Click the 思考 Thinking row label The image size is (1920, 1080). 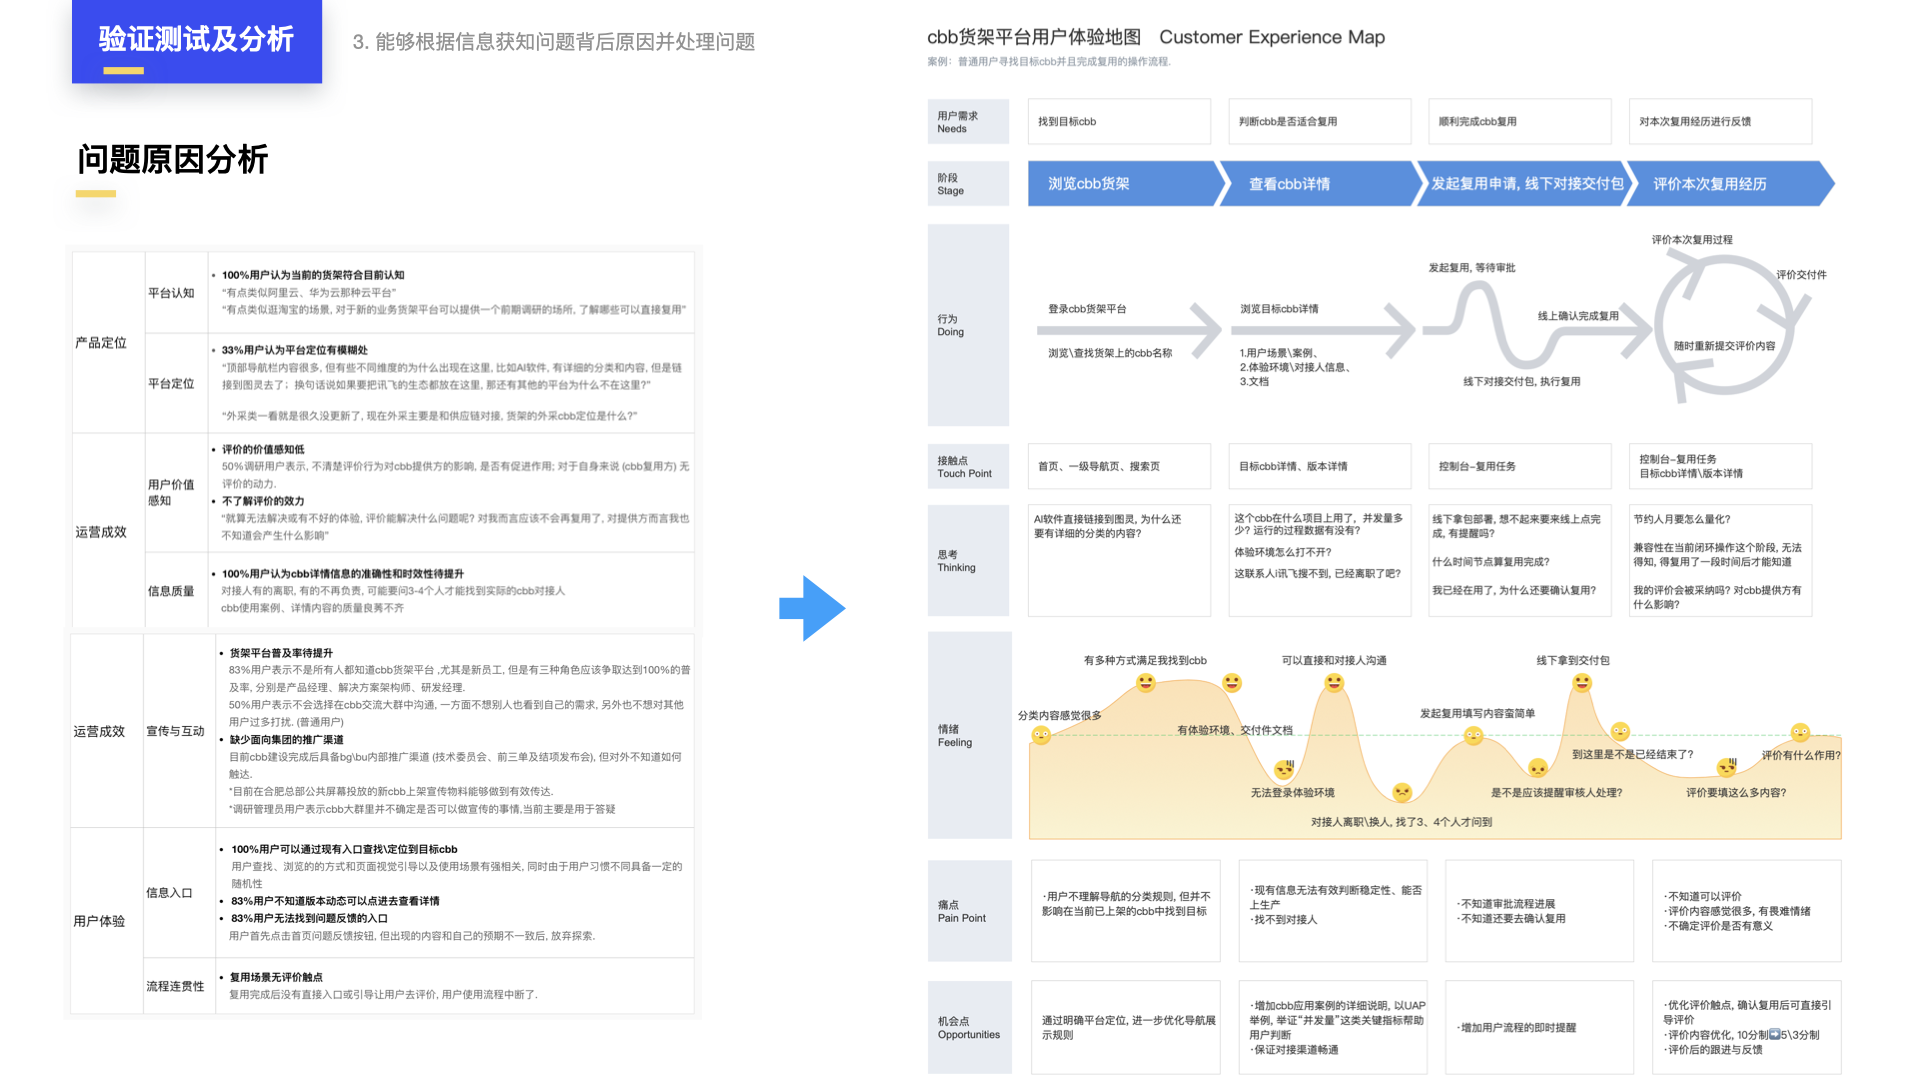click(x=968, y=561)
